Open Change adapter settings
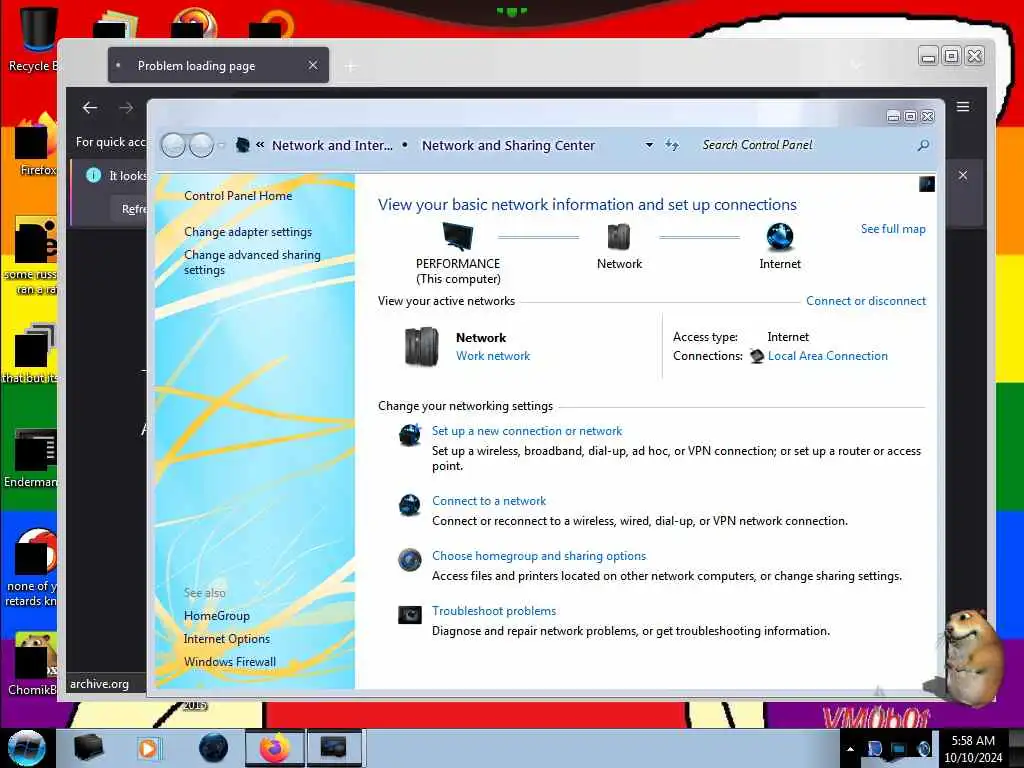Viewport: 1024px width, 768px height. tap(248, 232)
